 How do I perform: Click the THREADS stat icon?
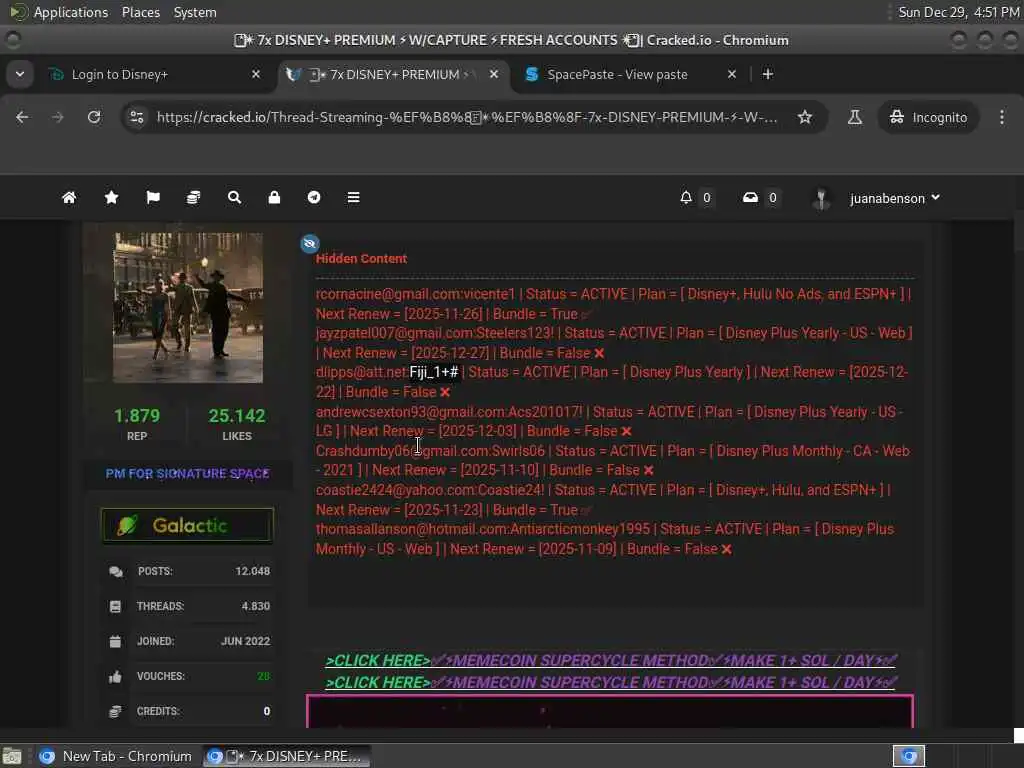[x=115, y=606]
